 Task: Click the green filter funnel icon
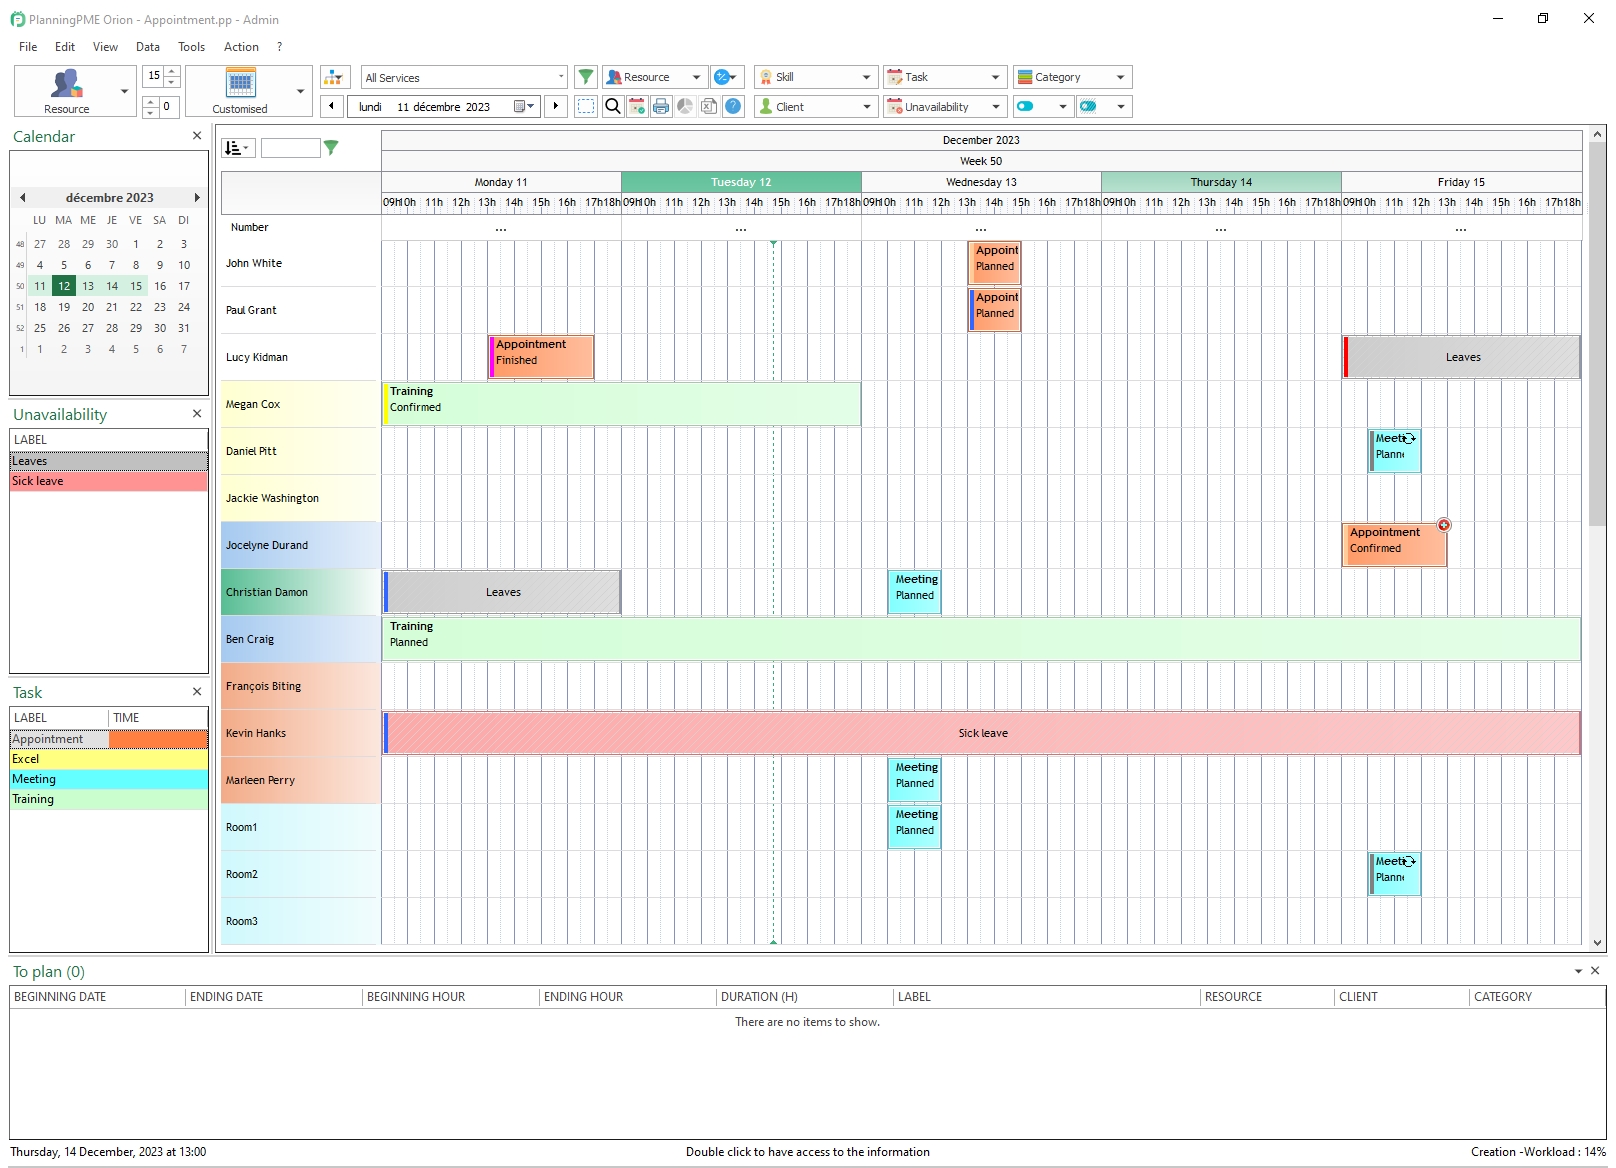(586, 76)
